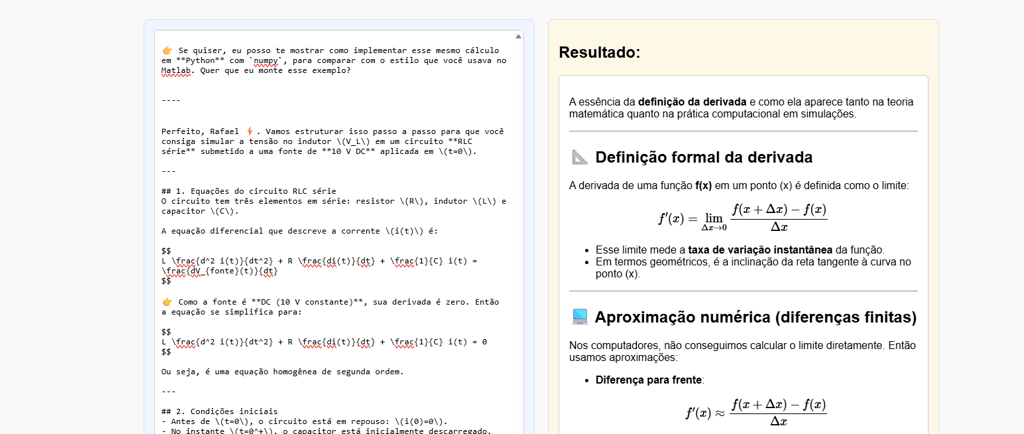1024x434 pixels.
Task: Click the lightning emoji after 'Perfeito, Rafael'
Action: click(249, 131)
